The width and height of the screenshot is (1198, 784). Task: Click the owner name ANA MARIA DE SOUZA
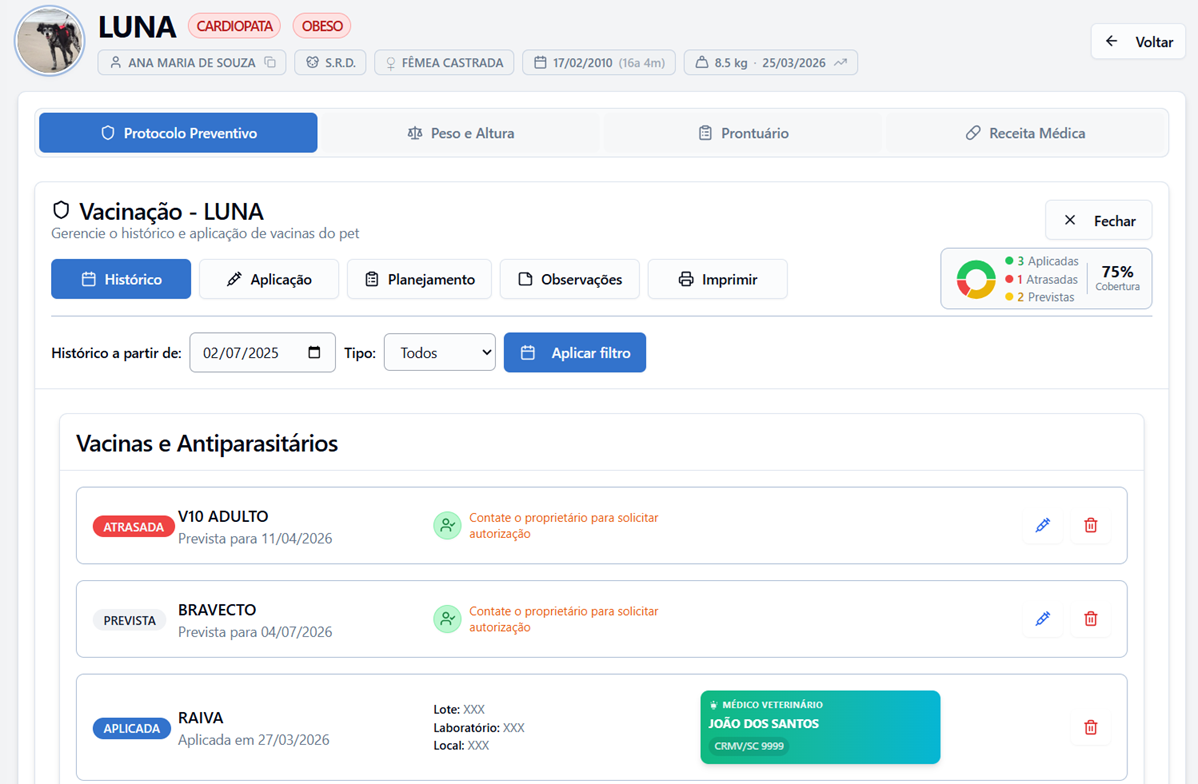pyautogui.click(x=192, y=63)
